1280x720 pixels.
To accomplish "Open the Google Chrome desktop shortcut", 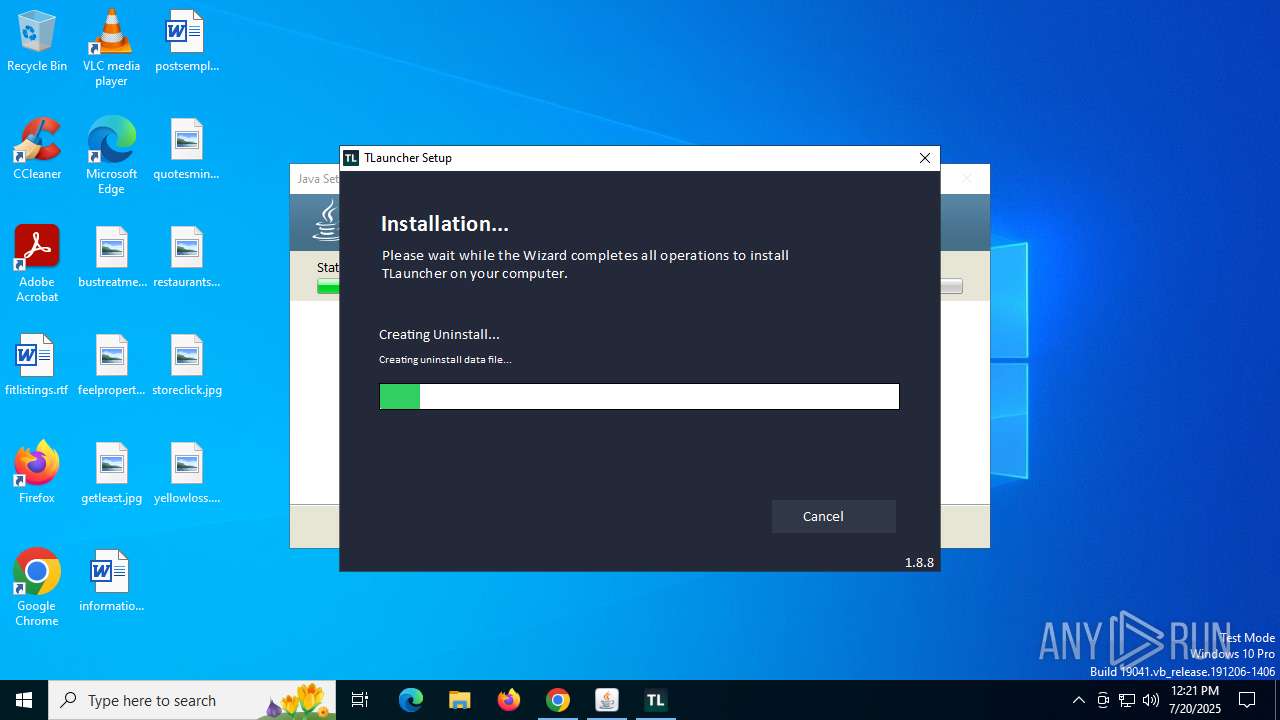I will click(37, 588).
